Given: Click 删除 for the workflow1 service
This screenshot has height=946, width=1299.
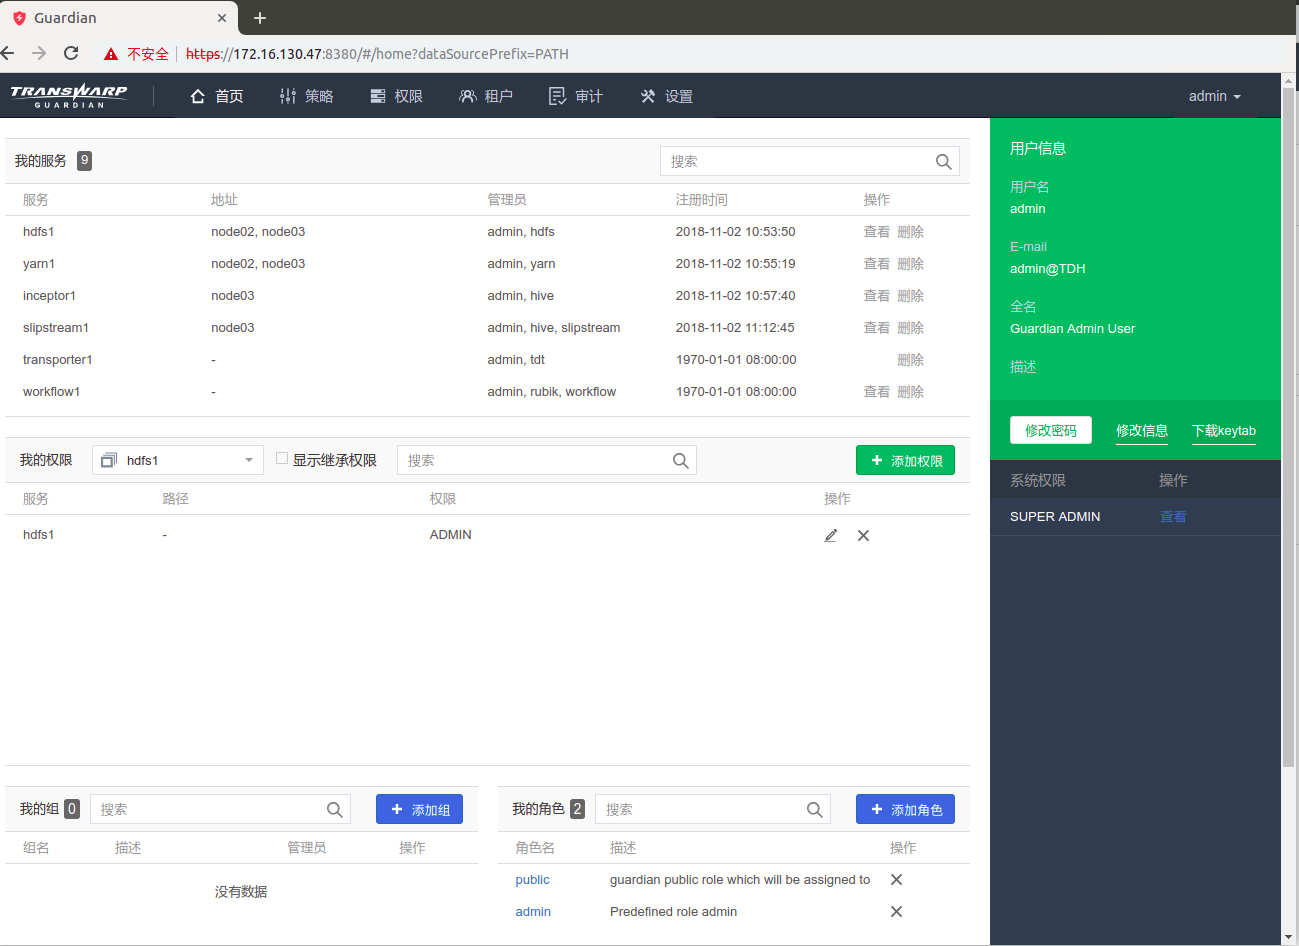Looking at the screenshot, I should (911, 392).
